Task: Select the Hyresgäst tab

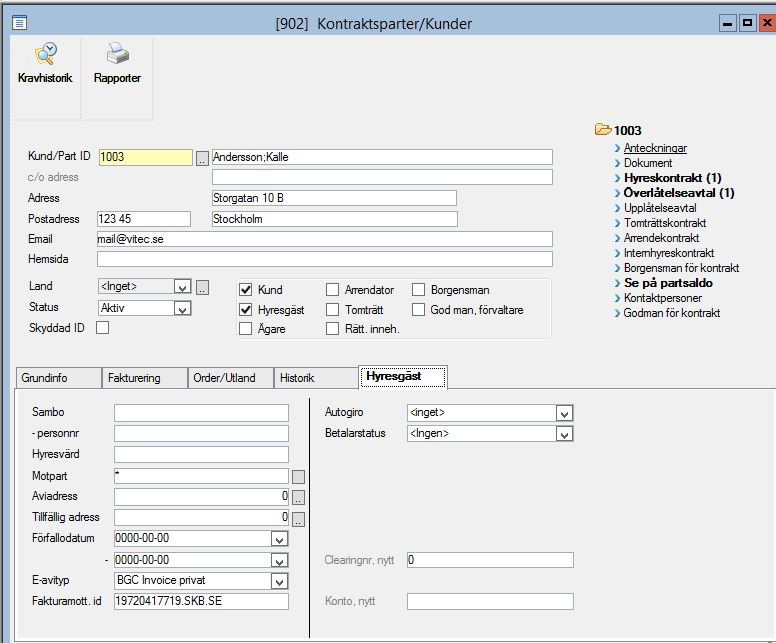Action: tap(403, 377)
